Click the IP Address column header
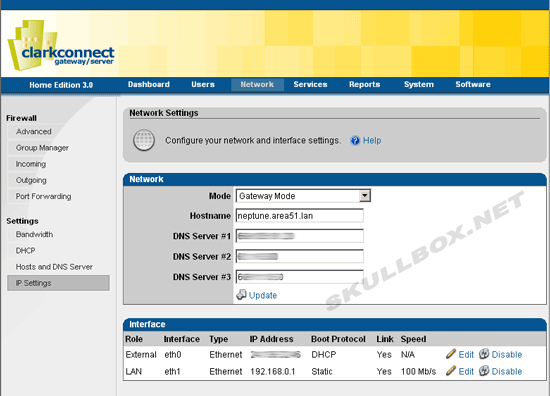This screenshot has width=550, height=396. [271, 339]
